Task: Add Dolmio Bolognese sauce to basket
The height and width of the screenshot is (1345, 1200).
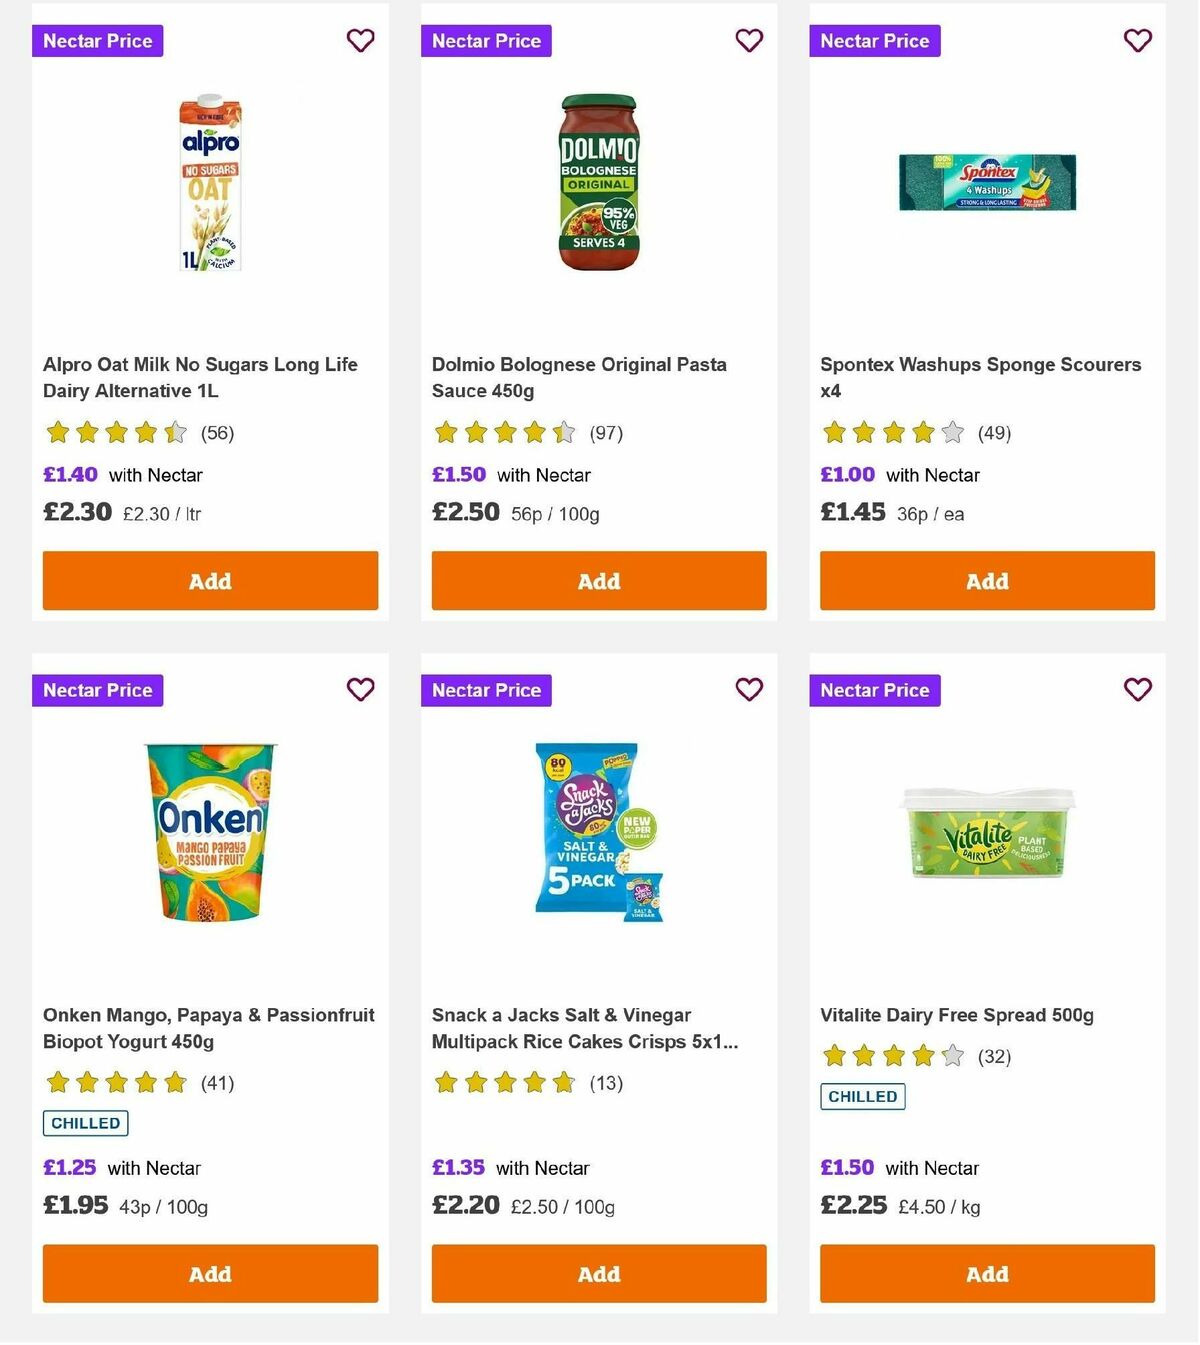Action: [x=598, y=580]
